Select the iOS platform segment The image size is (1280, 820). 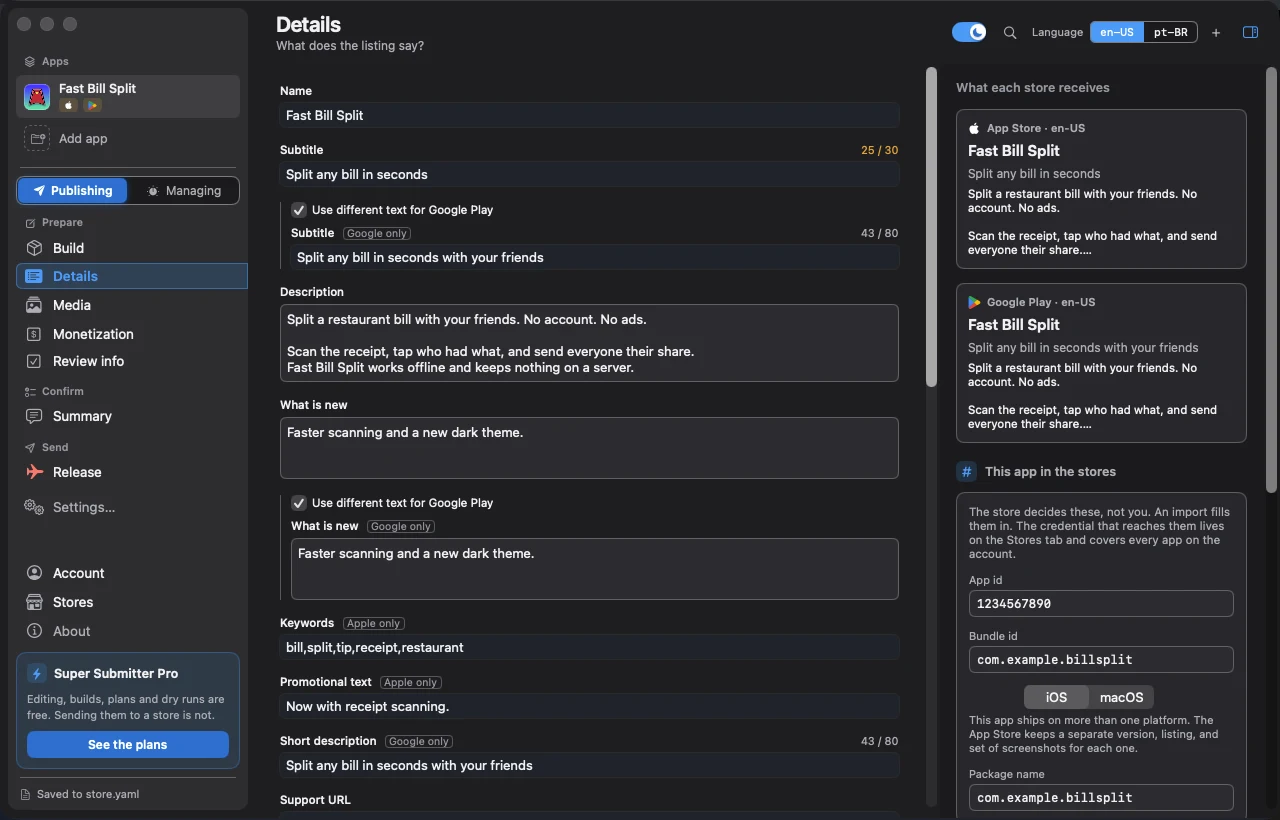[1056, 697]
